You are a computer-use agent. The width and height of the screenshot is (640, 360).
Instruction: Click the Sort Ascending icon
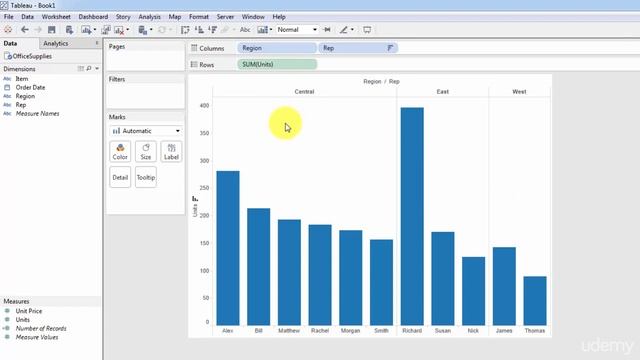tap(199, 30)
